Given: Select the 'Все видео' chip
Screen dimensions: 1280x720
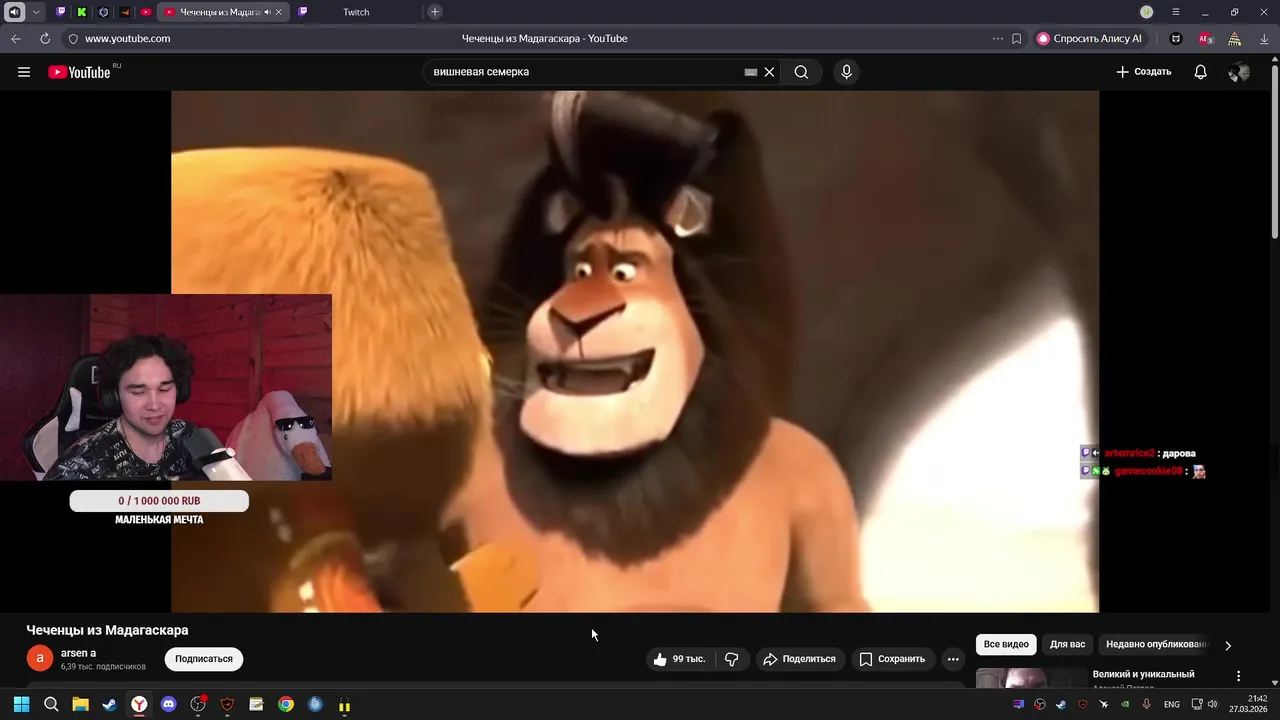Looking at the screenshot, I should tap(1006, 645).
